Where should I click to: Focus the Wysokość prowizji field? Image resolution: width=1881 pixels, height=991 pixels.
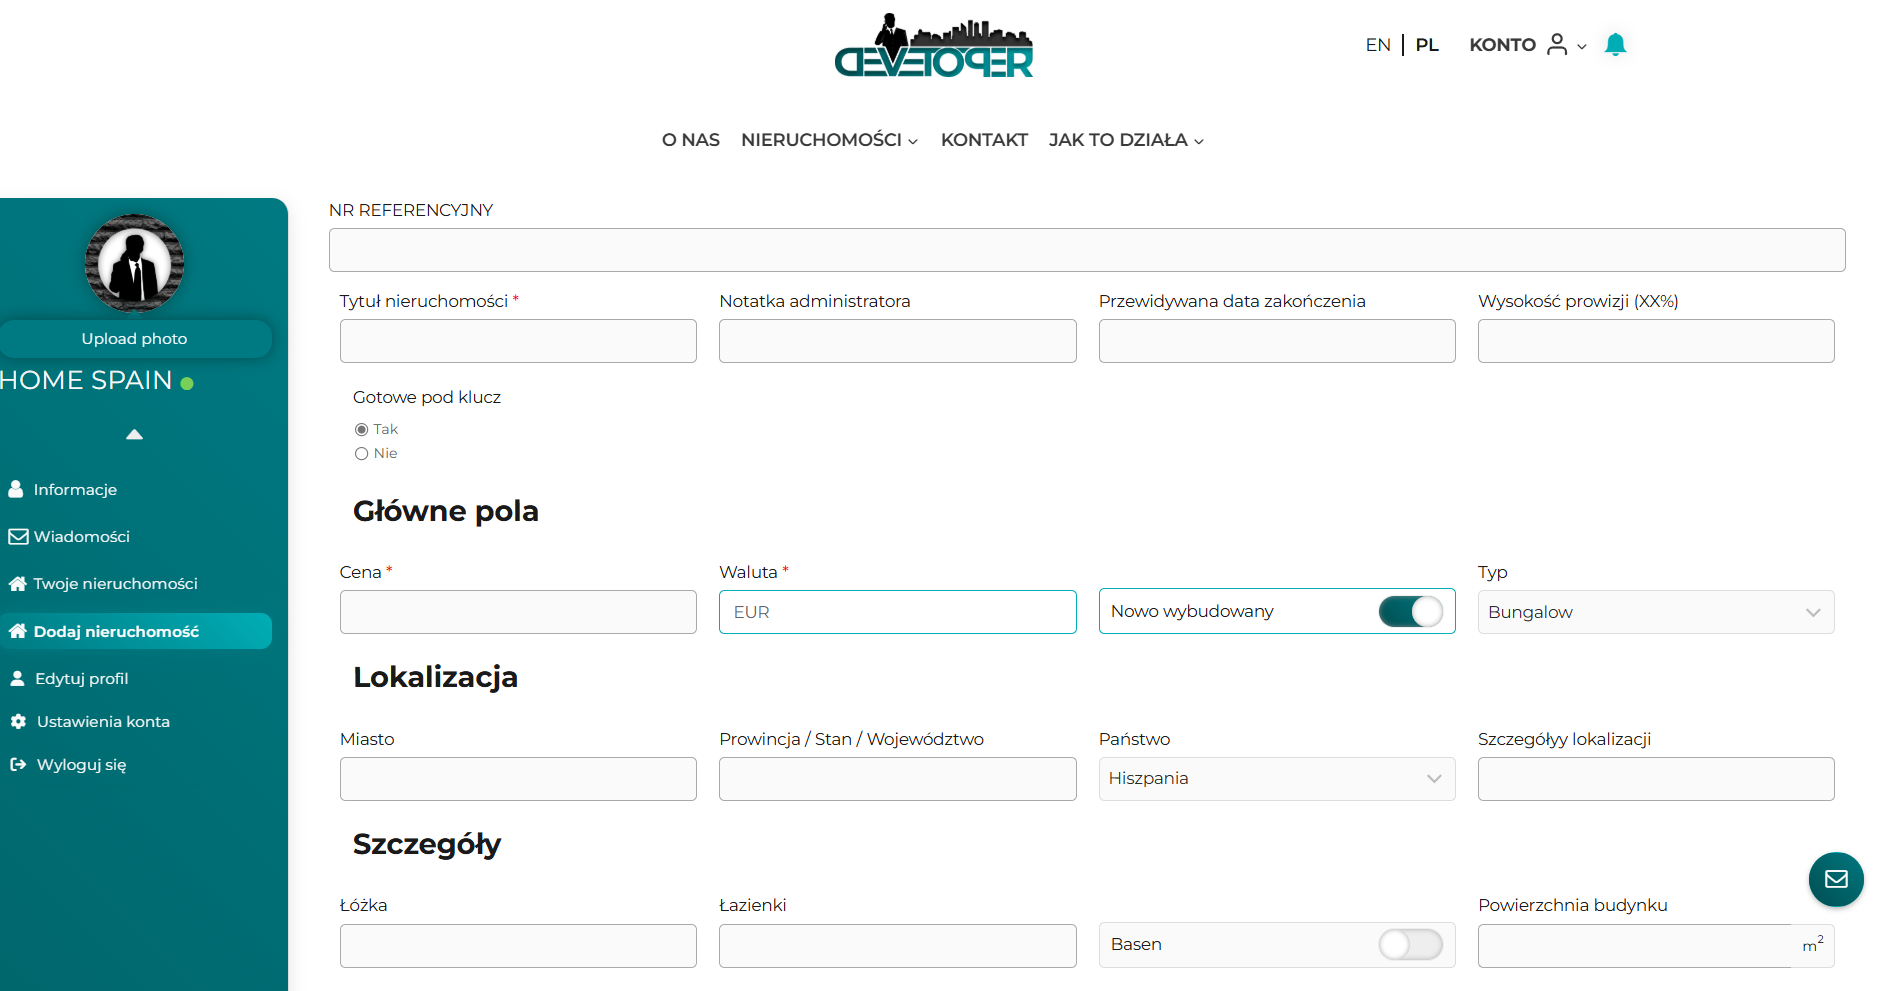(1656, 341)
